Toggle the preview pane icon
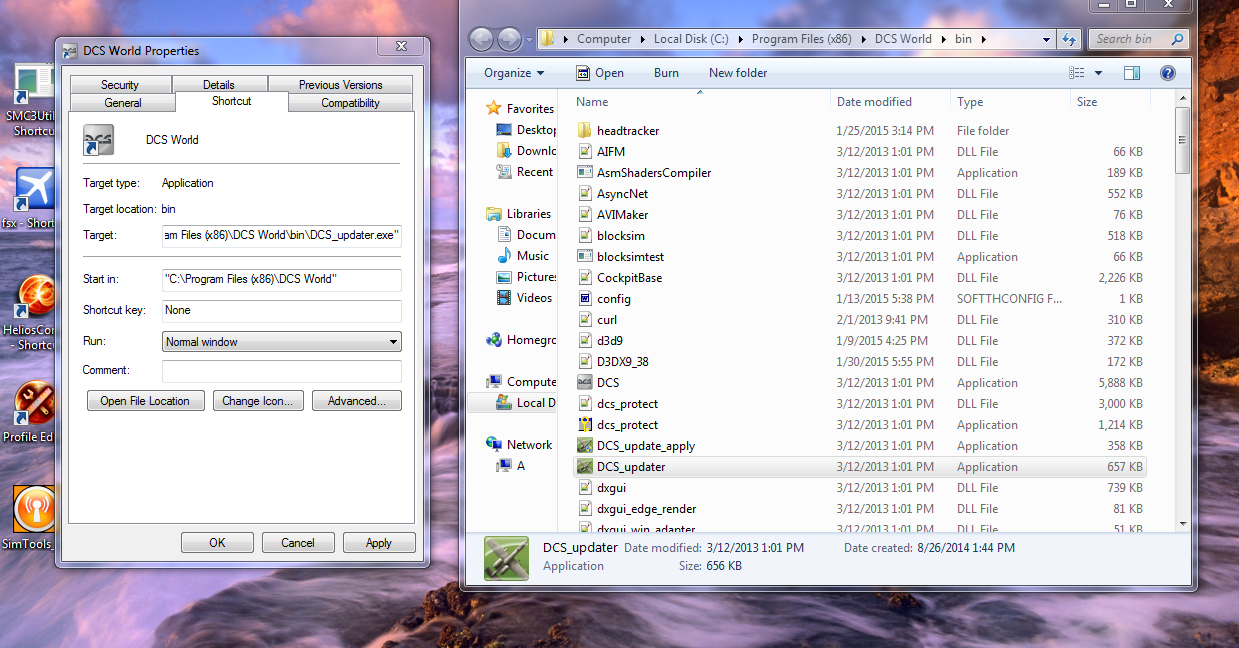Screen dimensions: 1239x648 pyautogui.click(x=1132, y=73)
